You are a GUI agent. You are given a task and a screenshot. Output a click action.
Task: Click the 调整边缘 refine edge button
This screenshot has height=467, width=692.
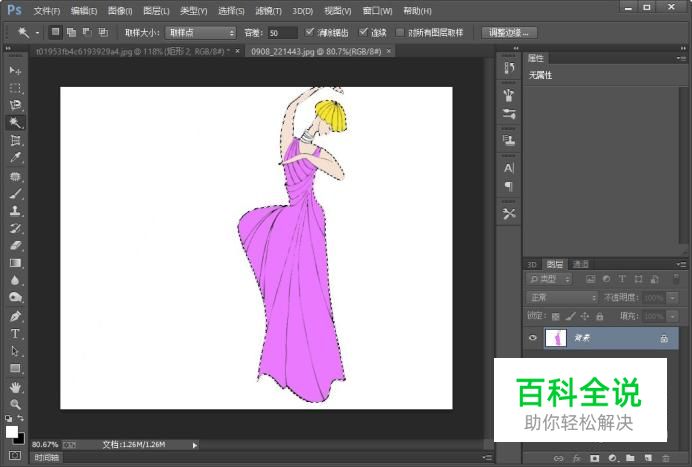(509, 32)
